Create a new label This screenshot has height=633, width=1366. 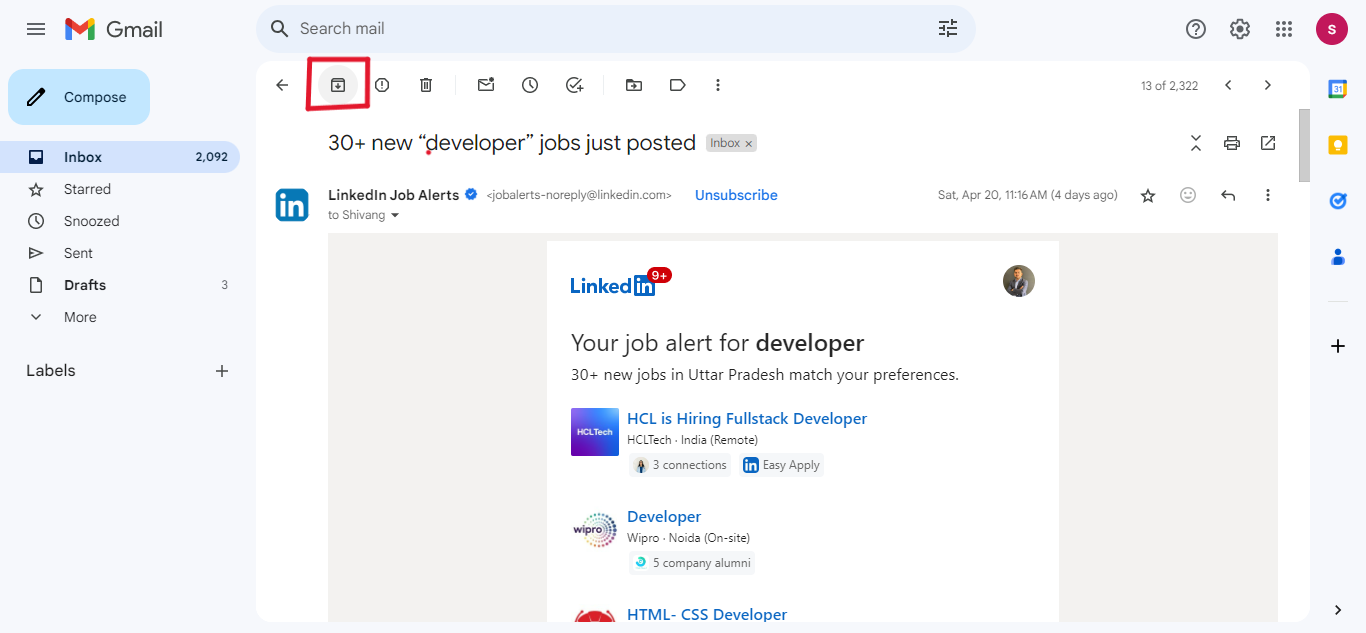[222, 371]
